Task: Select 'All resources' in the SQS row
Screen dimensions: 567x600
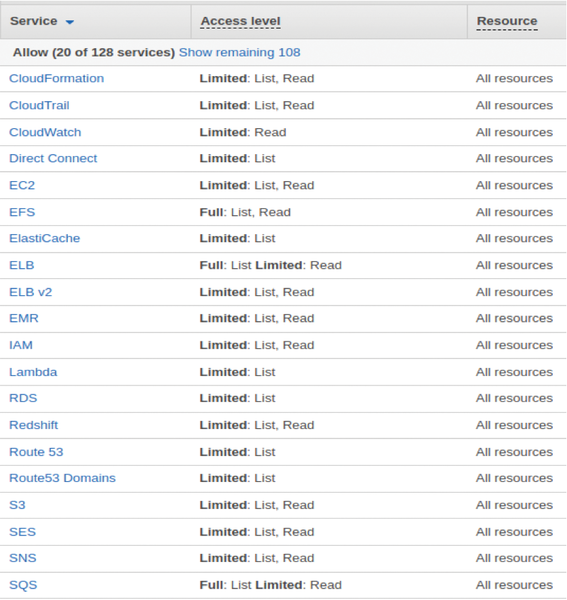Action: [x=514, y=585]
